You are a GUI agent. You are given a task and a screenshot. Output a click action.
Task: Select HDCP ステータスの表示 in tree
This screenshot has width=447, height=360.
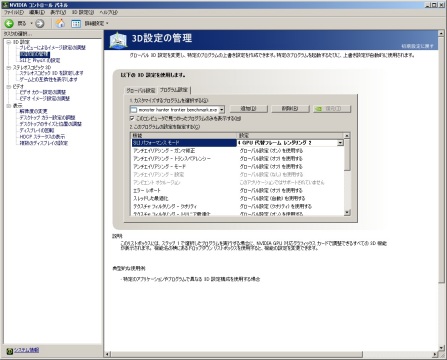[x=42, y=137]
